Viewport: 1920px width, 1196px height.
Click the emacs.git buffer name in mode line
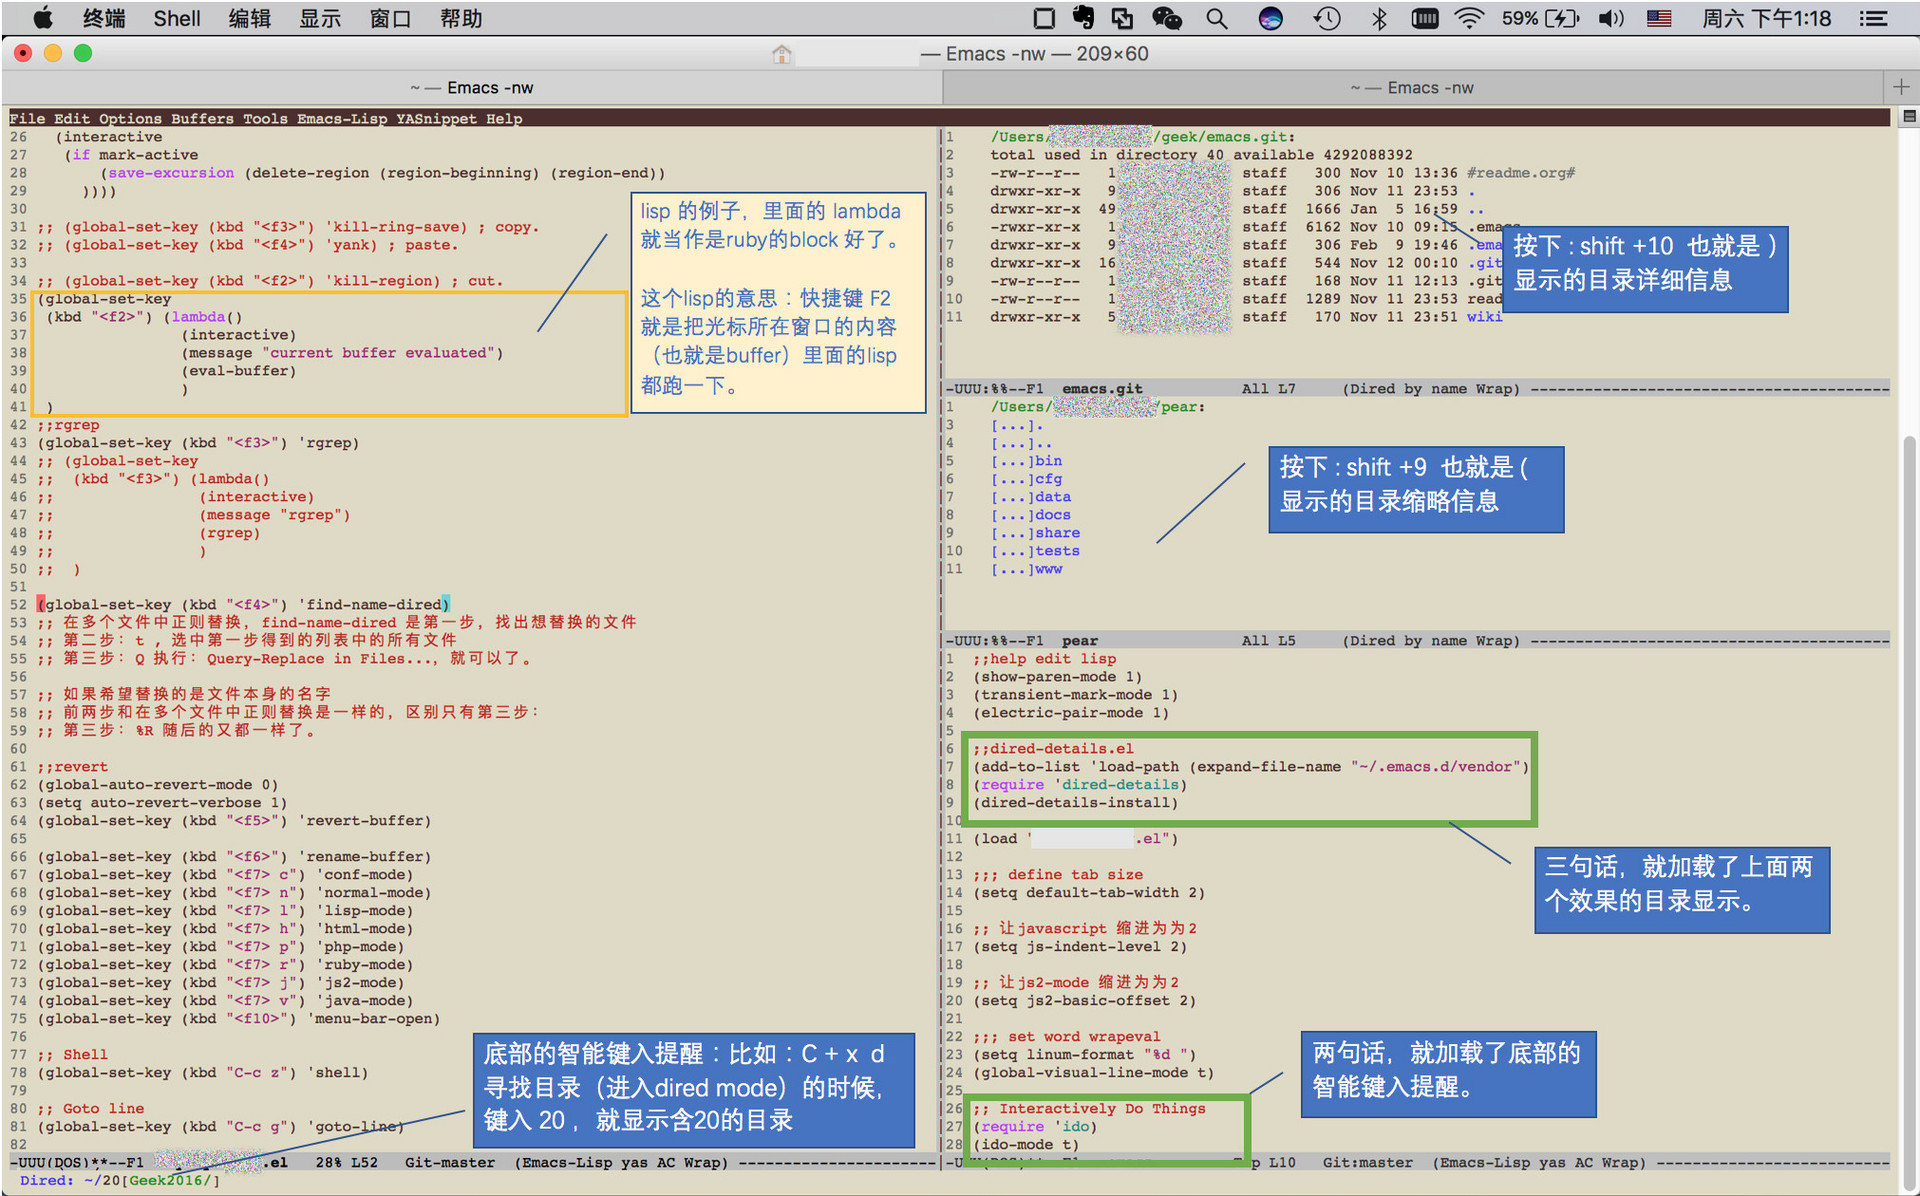point(1102,389)
